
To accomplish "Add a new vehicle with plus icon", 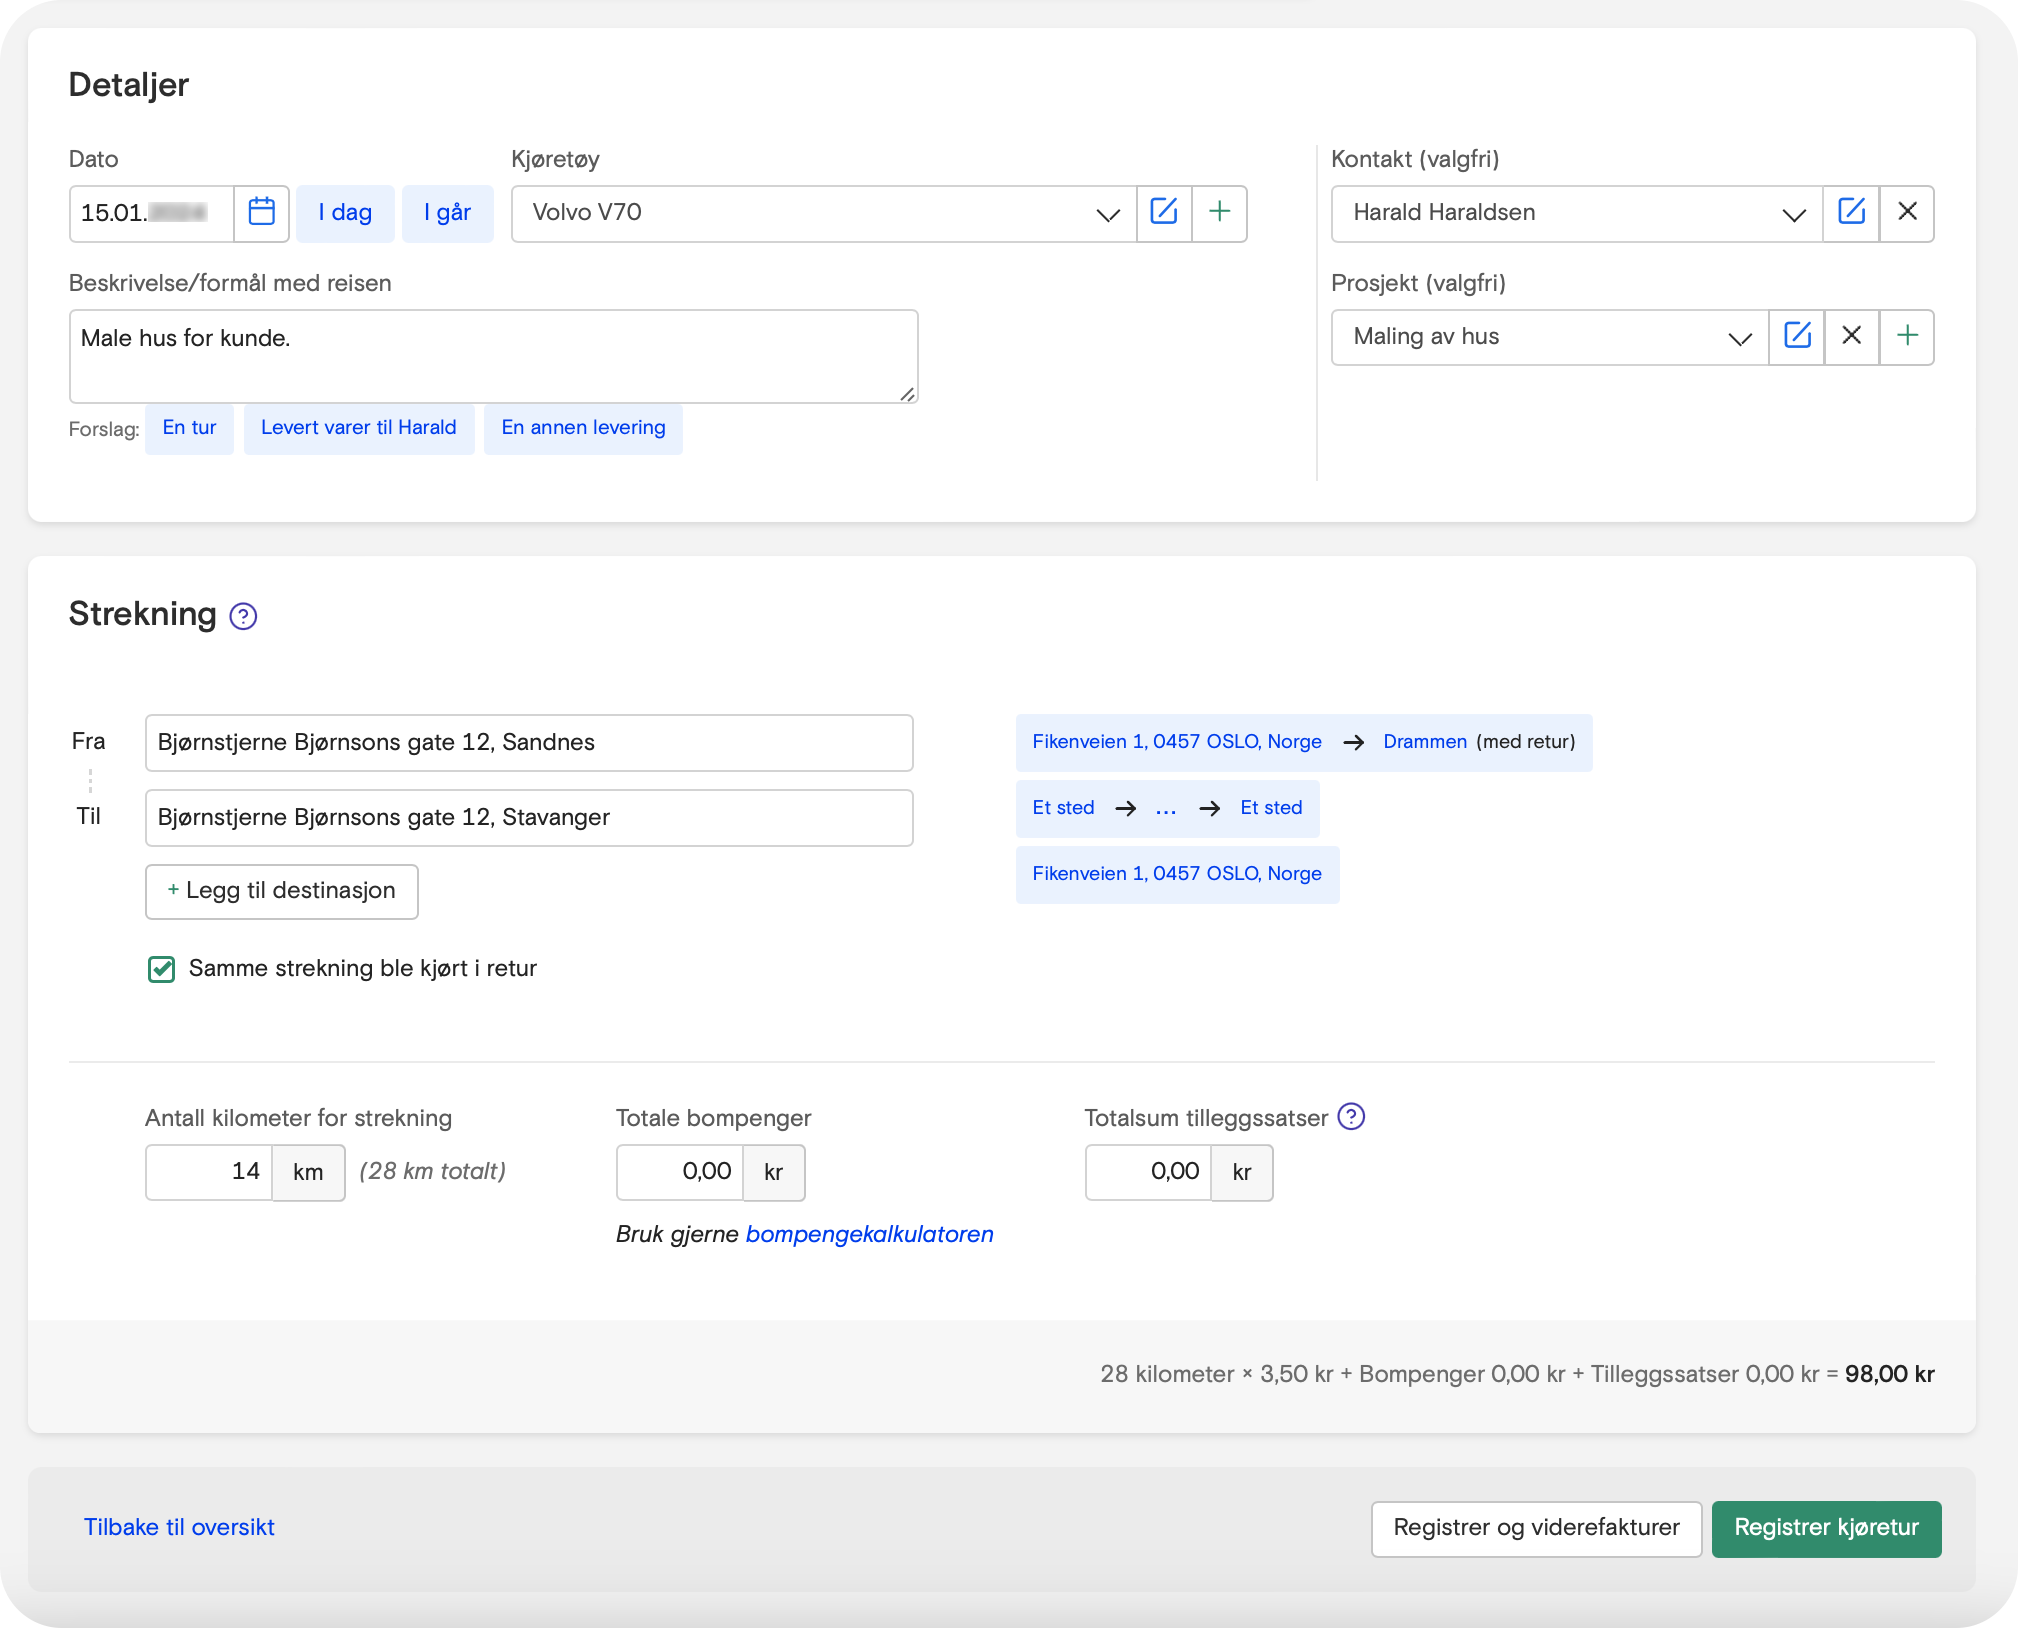I will coord(1219,213).
